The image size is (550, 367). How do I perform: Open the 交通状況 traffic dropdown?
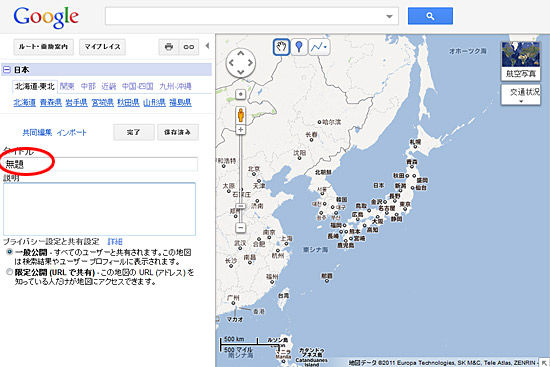[521, 94]
